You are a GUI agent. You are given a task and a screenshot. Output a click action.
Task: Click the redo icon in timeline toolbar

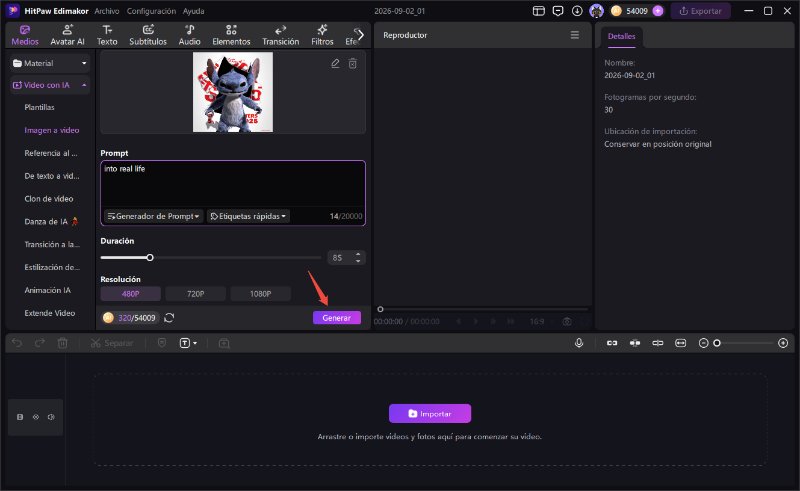click(40, 343)
